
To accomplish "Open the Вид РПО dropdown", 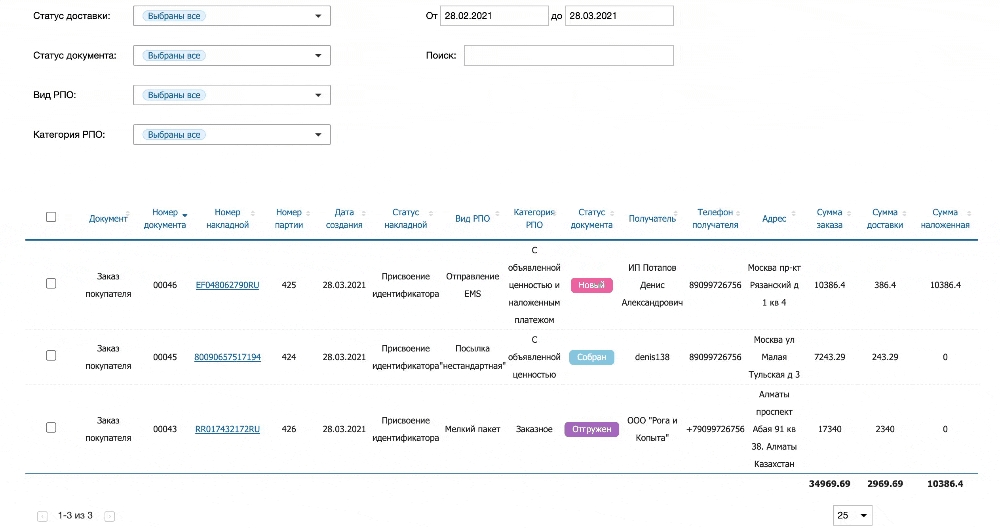I will [x=231, y=95].
